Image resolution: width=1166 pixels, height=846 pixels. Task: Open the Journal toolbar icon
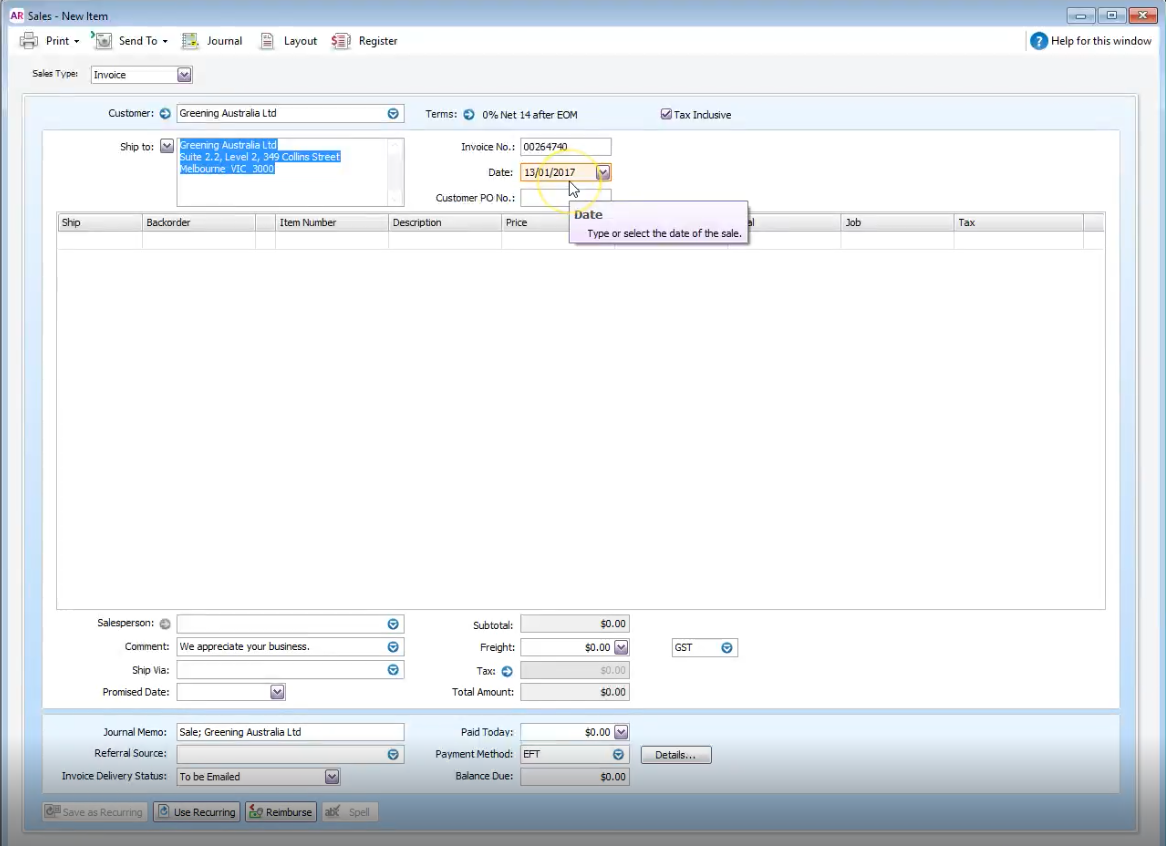pos(190,41)
